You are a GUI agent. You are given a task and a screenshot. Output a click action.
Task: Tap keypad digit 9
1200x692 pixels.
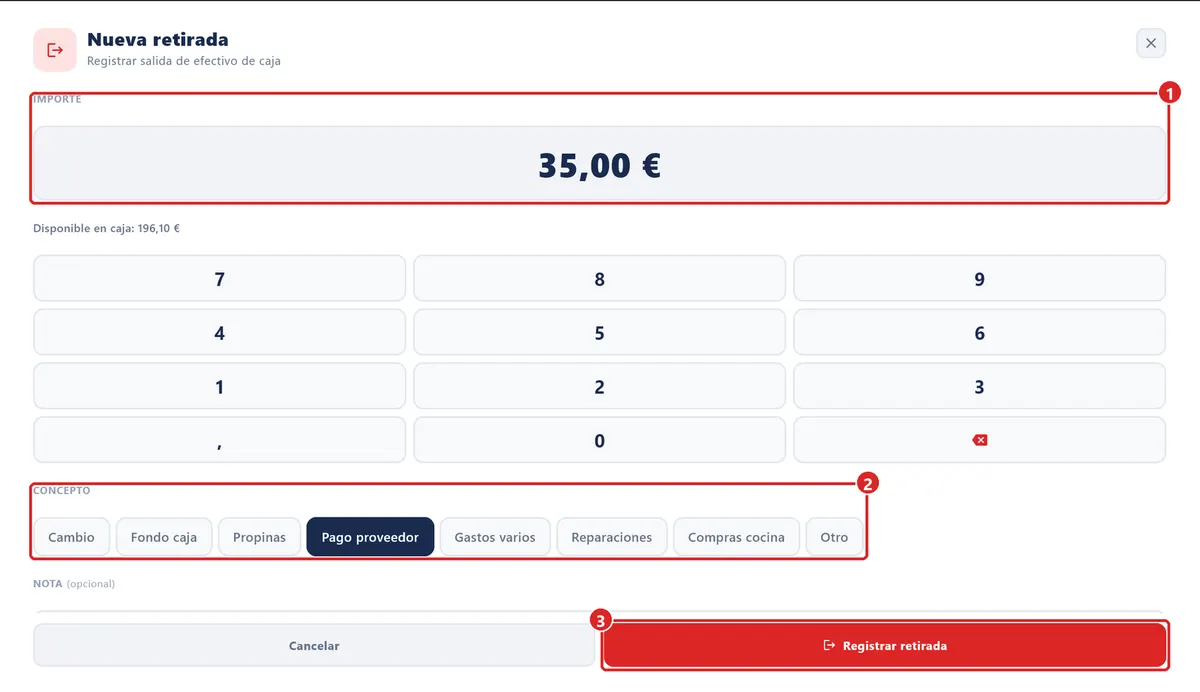pos(979,279)
